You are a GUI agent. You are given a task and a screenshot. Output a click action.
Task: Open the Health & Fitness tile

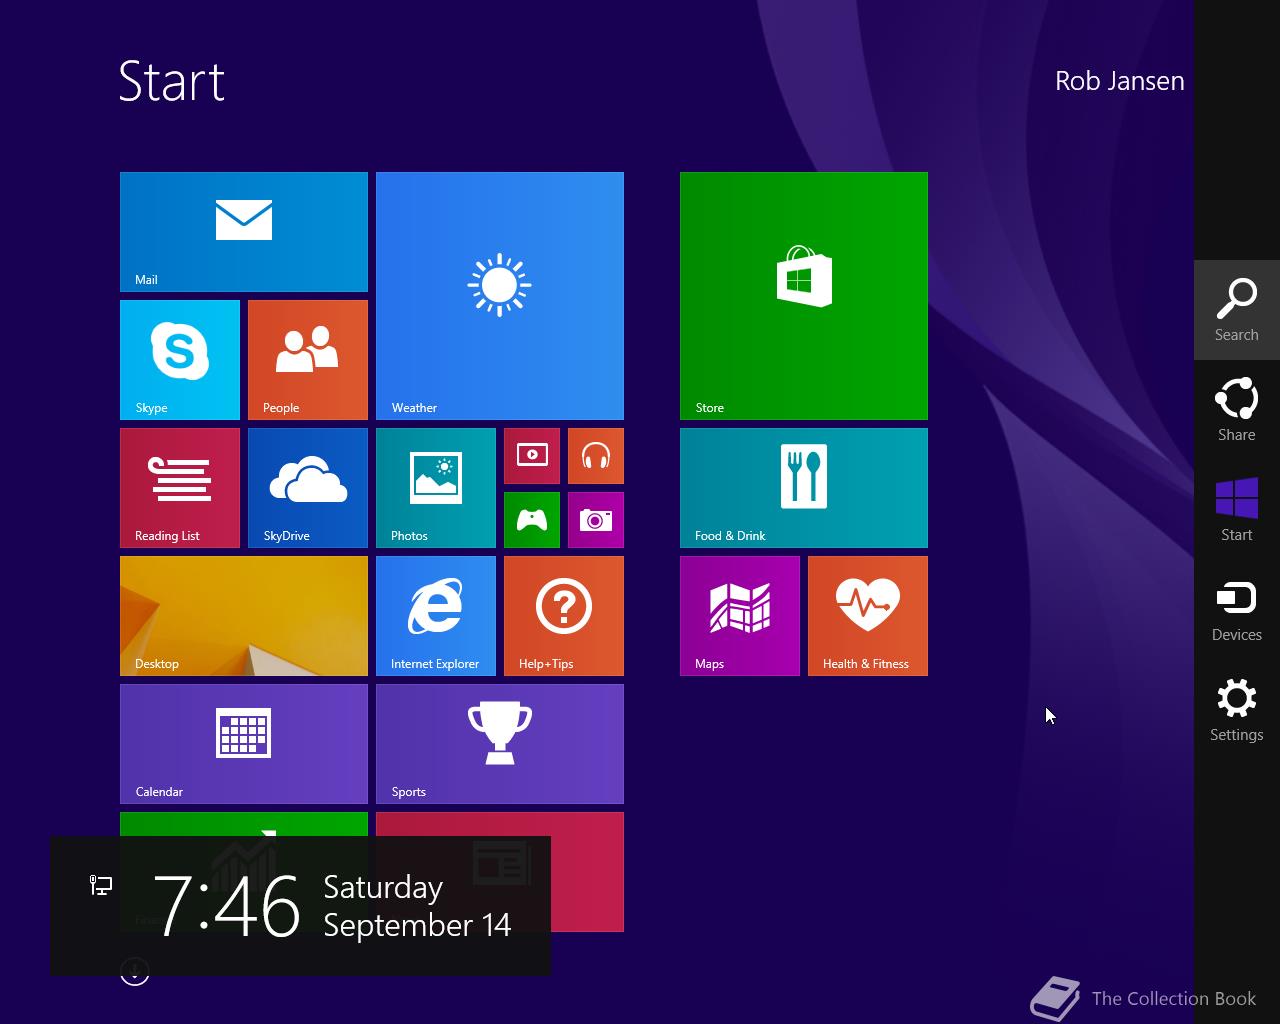(x=868, y=616)
